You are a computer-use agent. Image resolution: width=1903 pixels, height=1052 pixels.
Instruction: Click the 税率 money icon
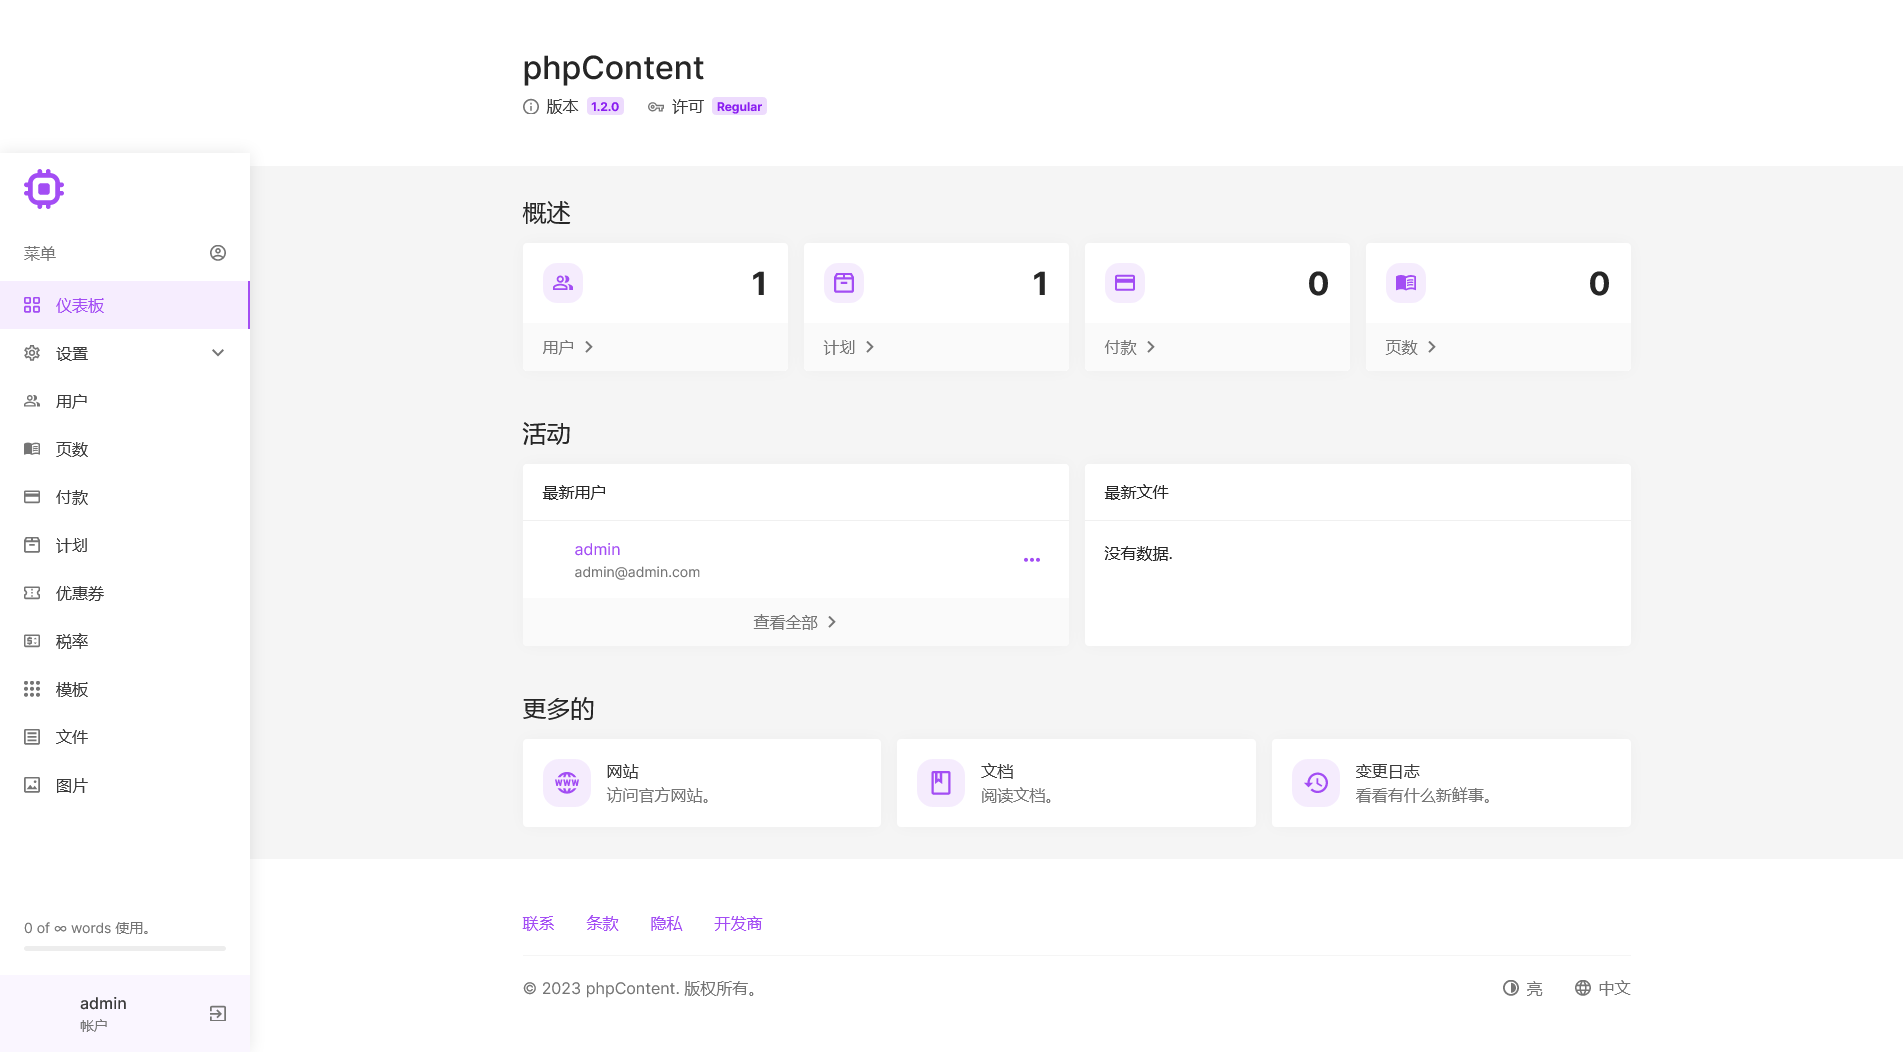32,641
